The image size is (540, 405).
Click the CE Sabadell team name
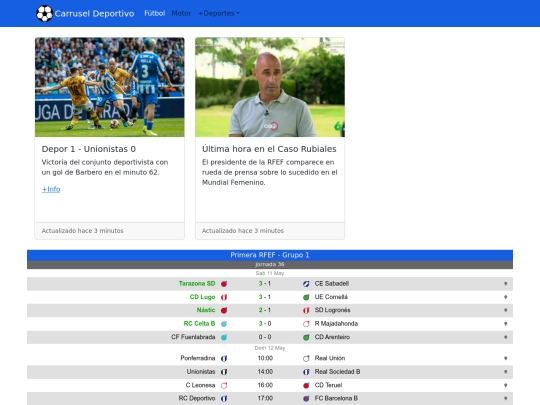(x=332, y=283)
